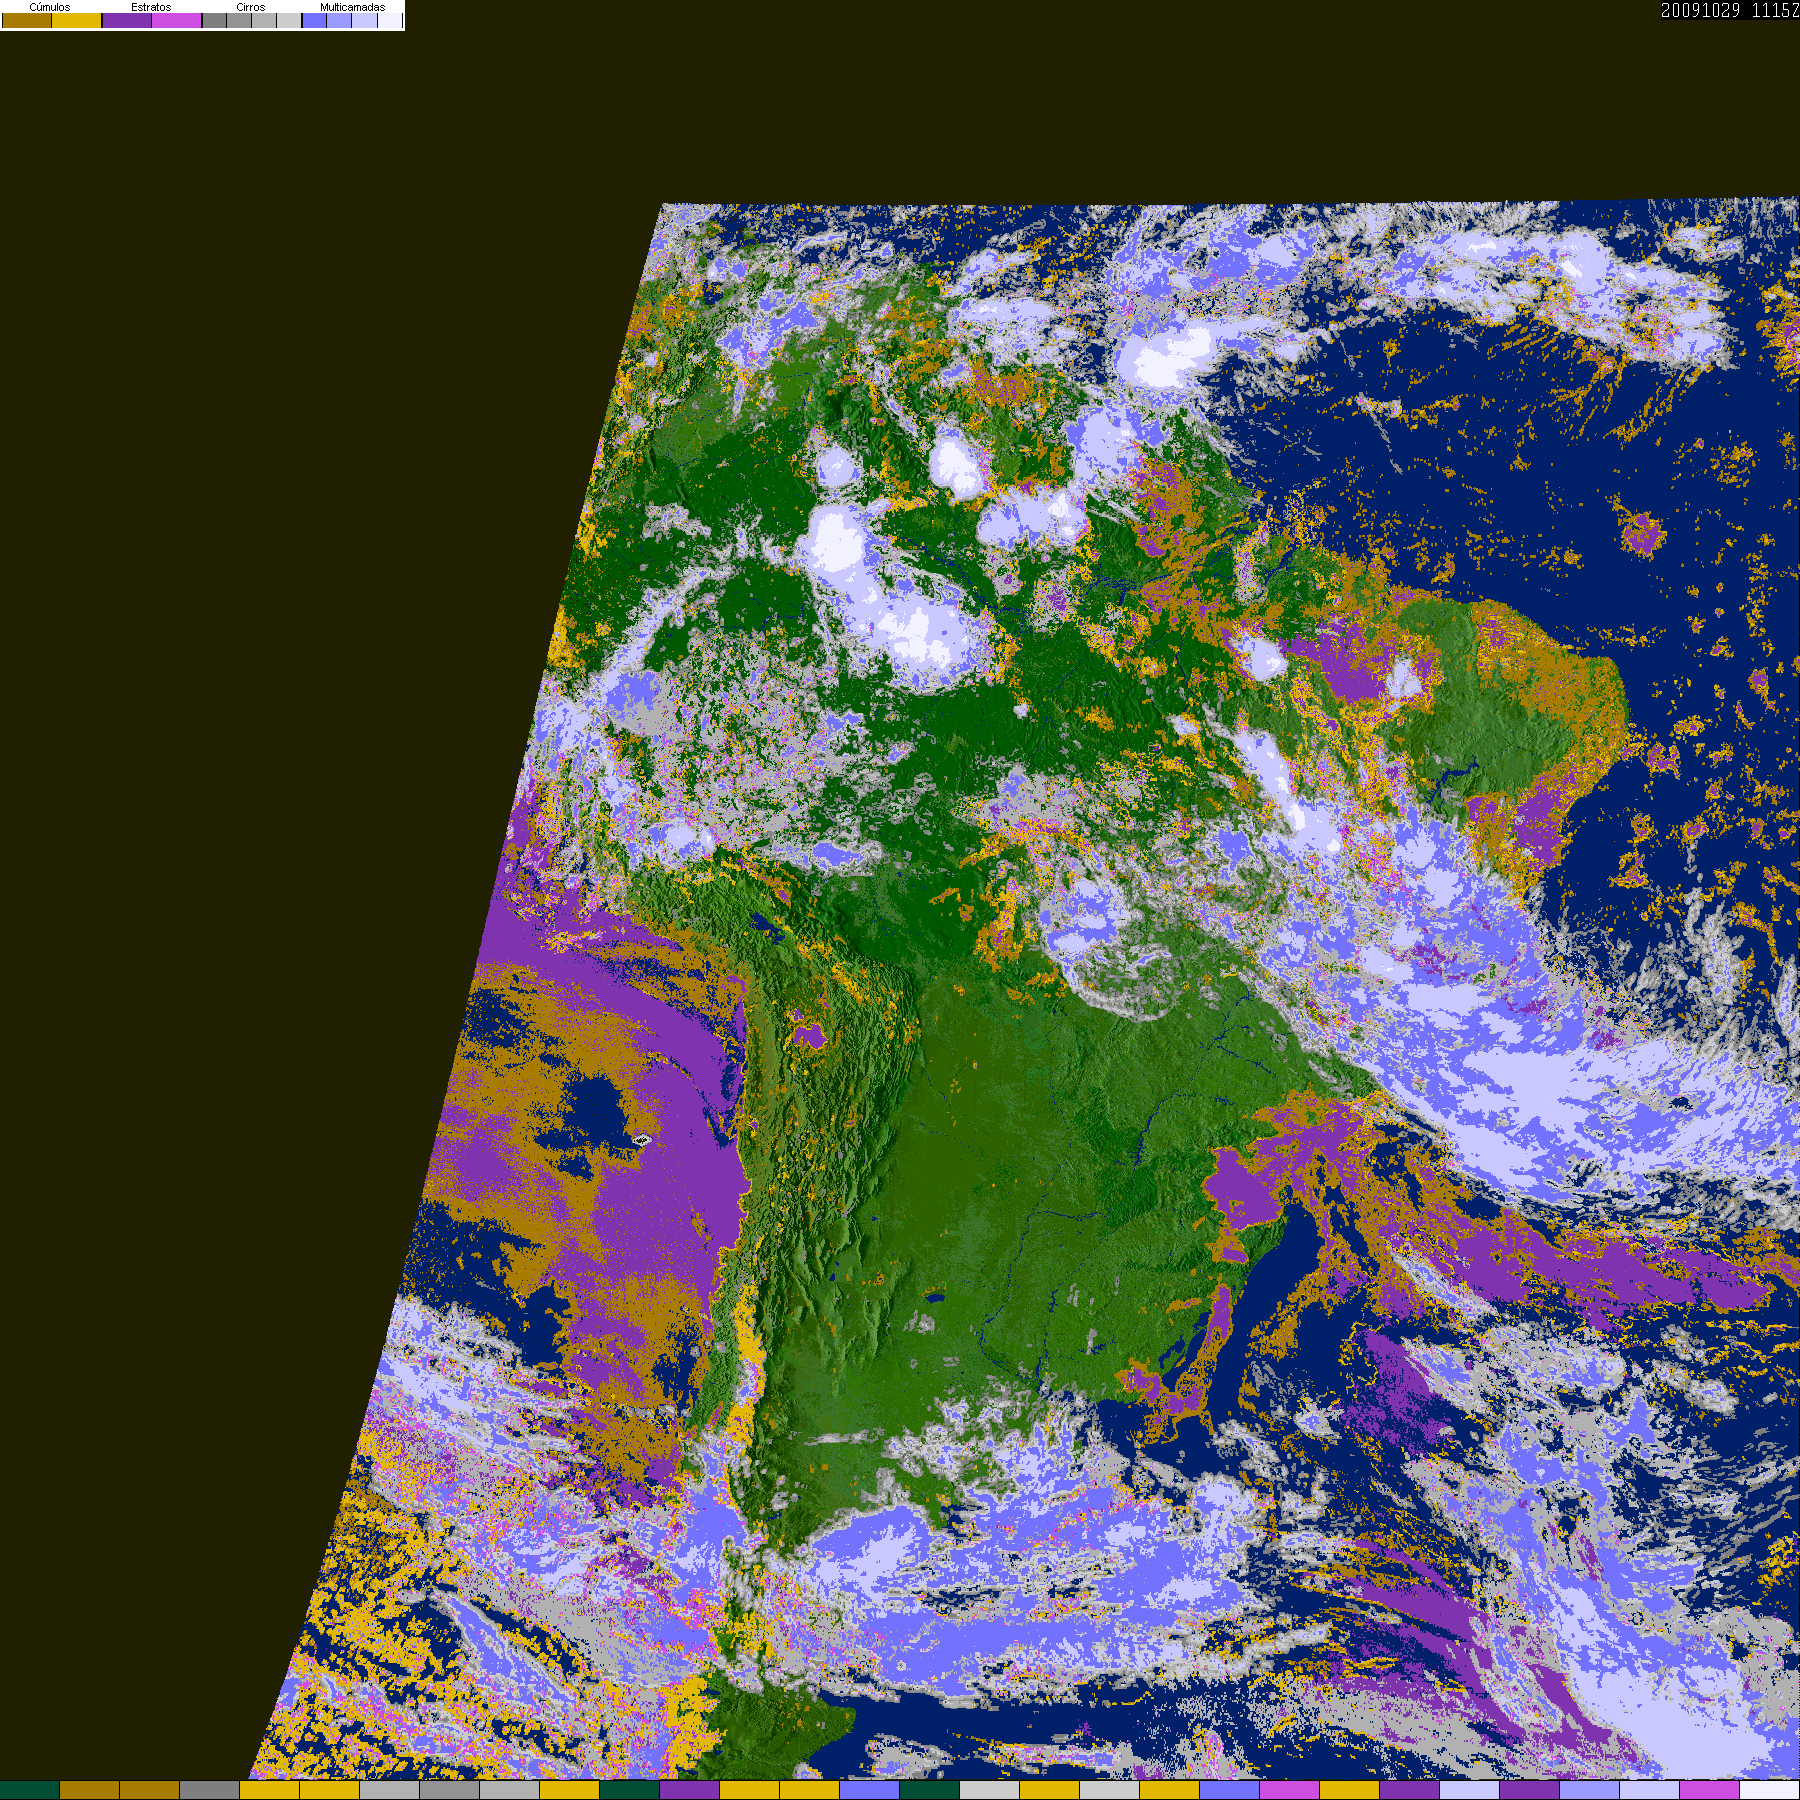The height and width of the screenshot is (1800, 1800).
Task: Click the Cirros legend label
Action: [250, 7]
